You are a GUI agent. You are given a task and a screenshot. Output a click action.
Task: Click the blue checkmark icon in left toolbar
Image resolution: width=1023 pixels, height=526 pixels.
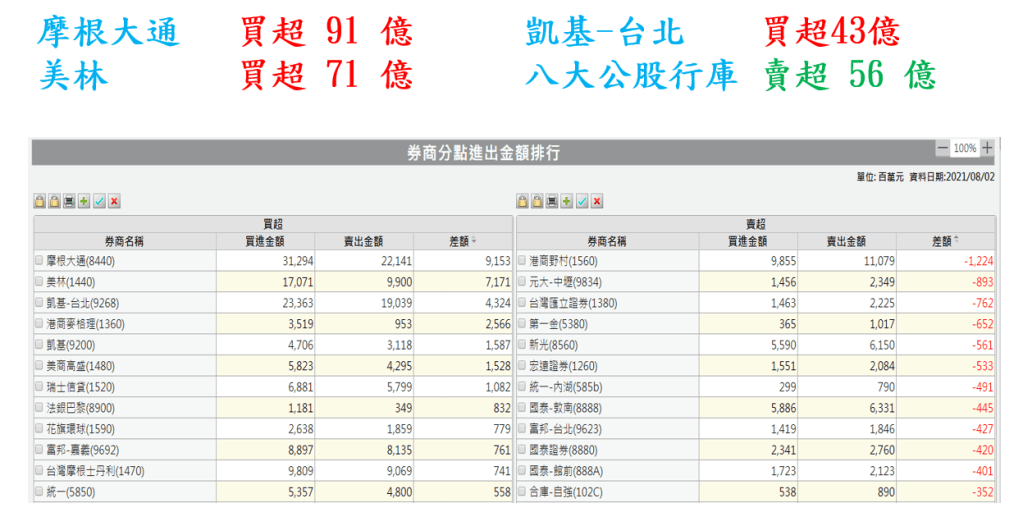tap(99, 202)
